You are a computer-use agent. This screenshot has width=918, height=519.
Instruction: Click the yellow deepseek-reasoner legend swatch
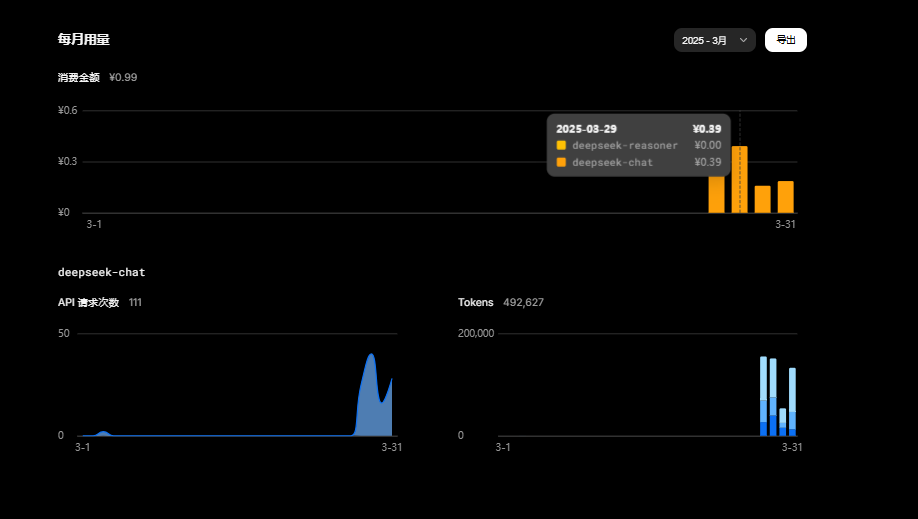point(561,145)
